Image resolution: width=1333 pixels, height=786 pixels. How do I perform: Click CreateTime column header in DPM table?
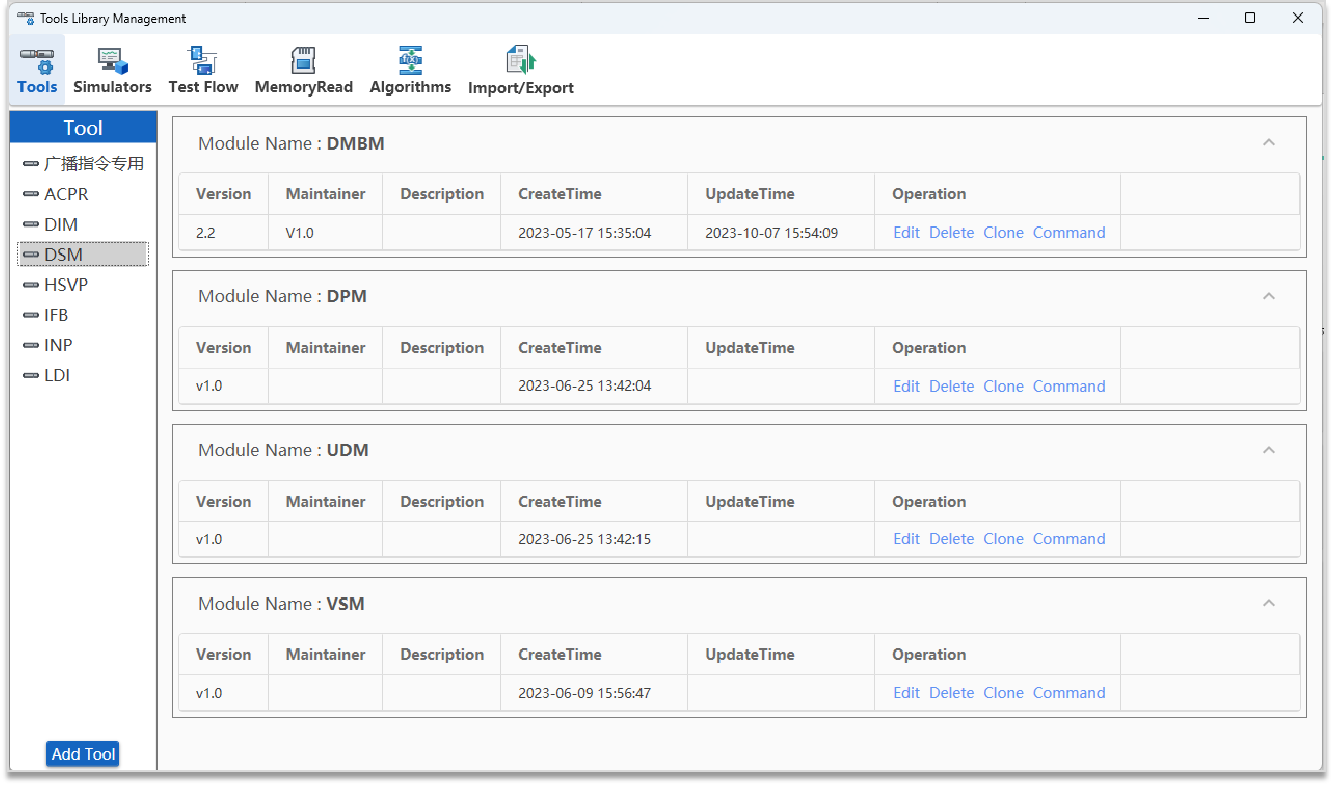(594, 348)
